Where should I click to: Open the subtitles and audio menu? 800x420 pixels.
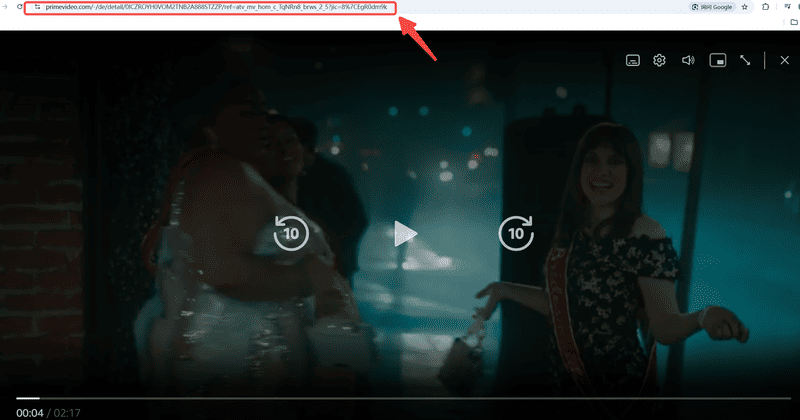pos(633,60)
